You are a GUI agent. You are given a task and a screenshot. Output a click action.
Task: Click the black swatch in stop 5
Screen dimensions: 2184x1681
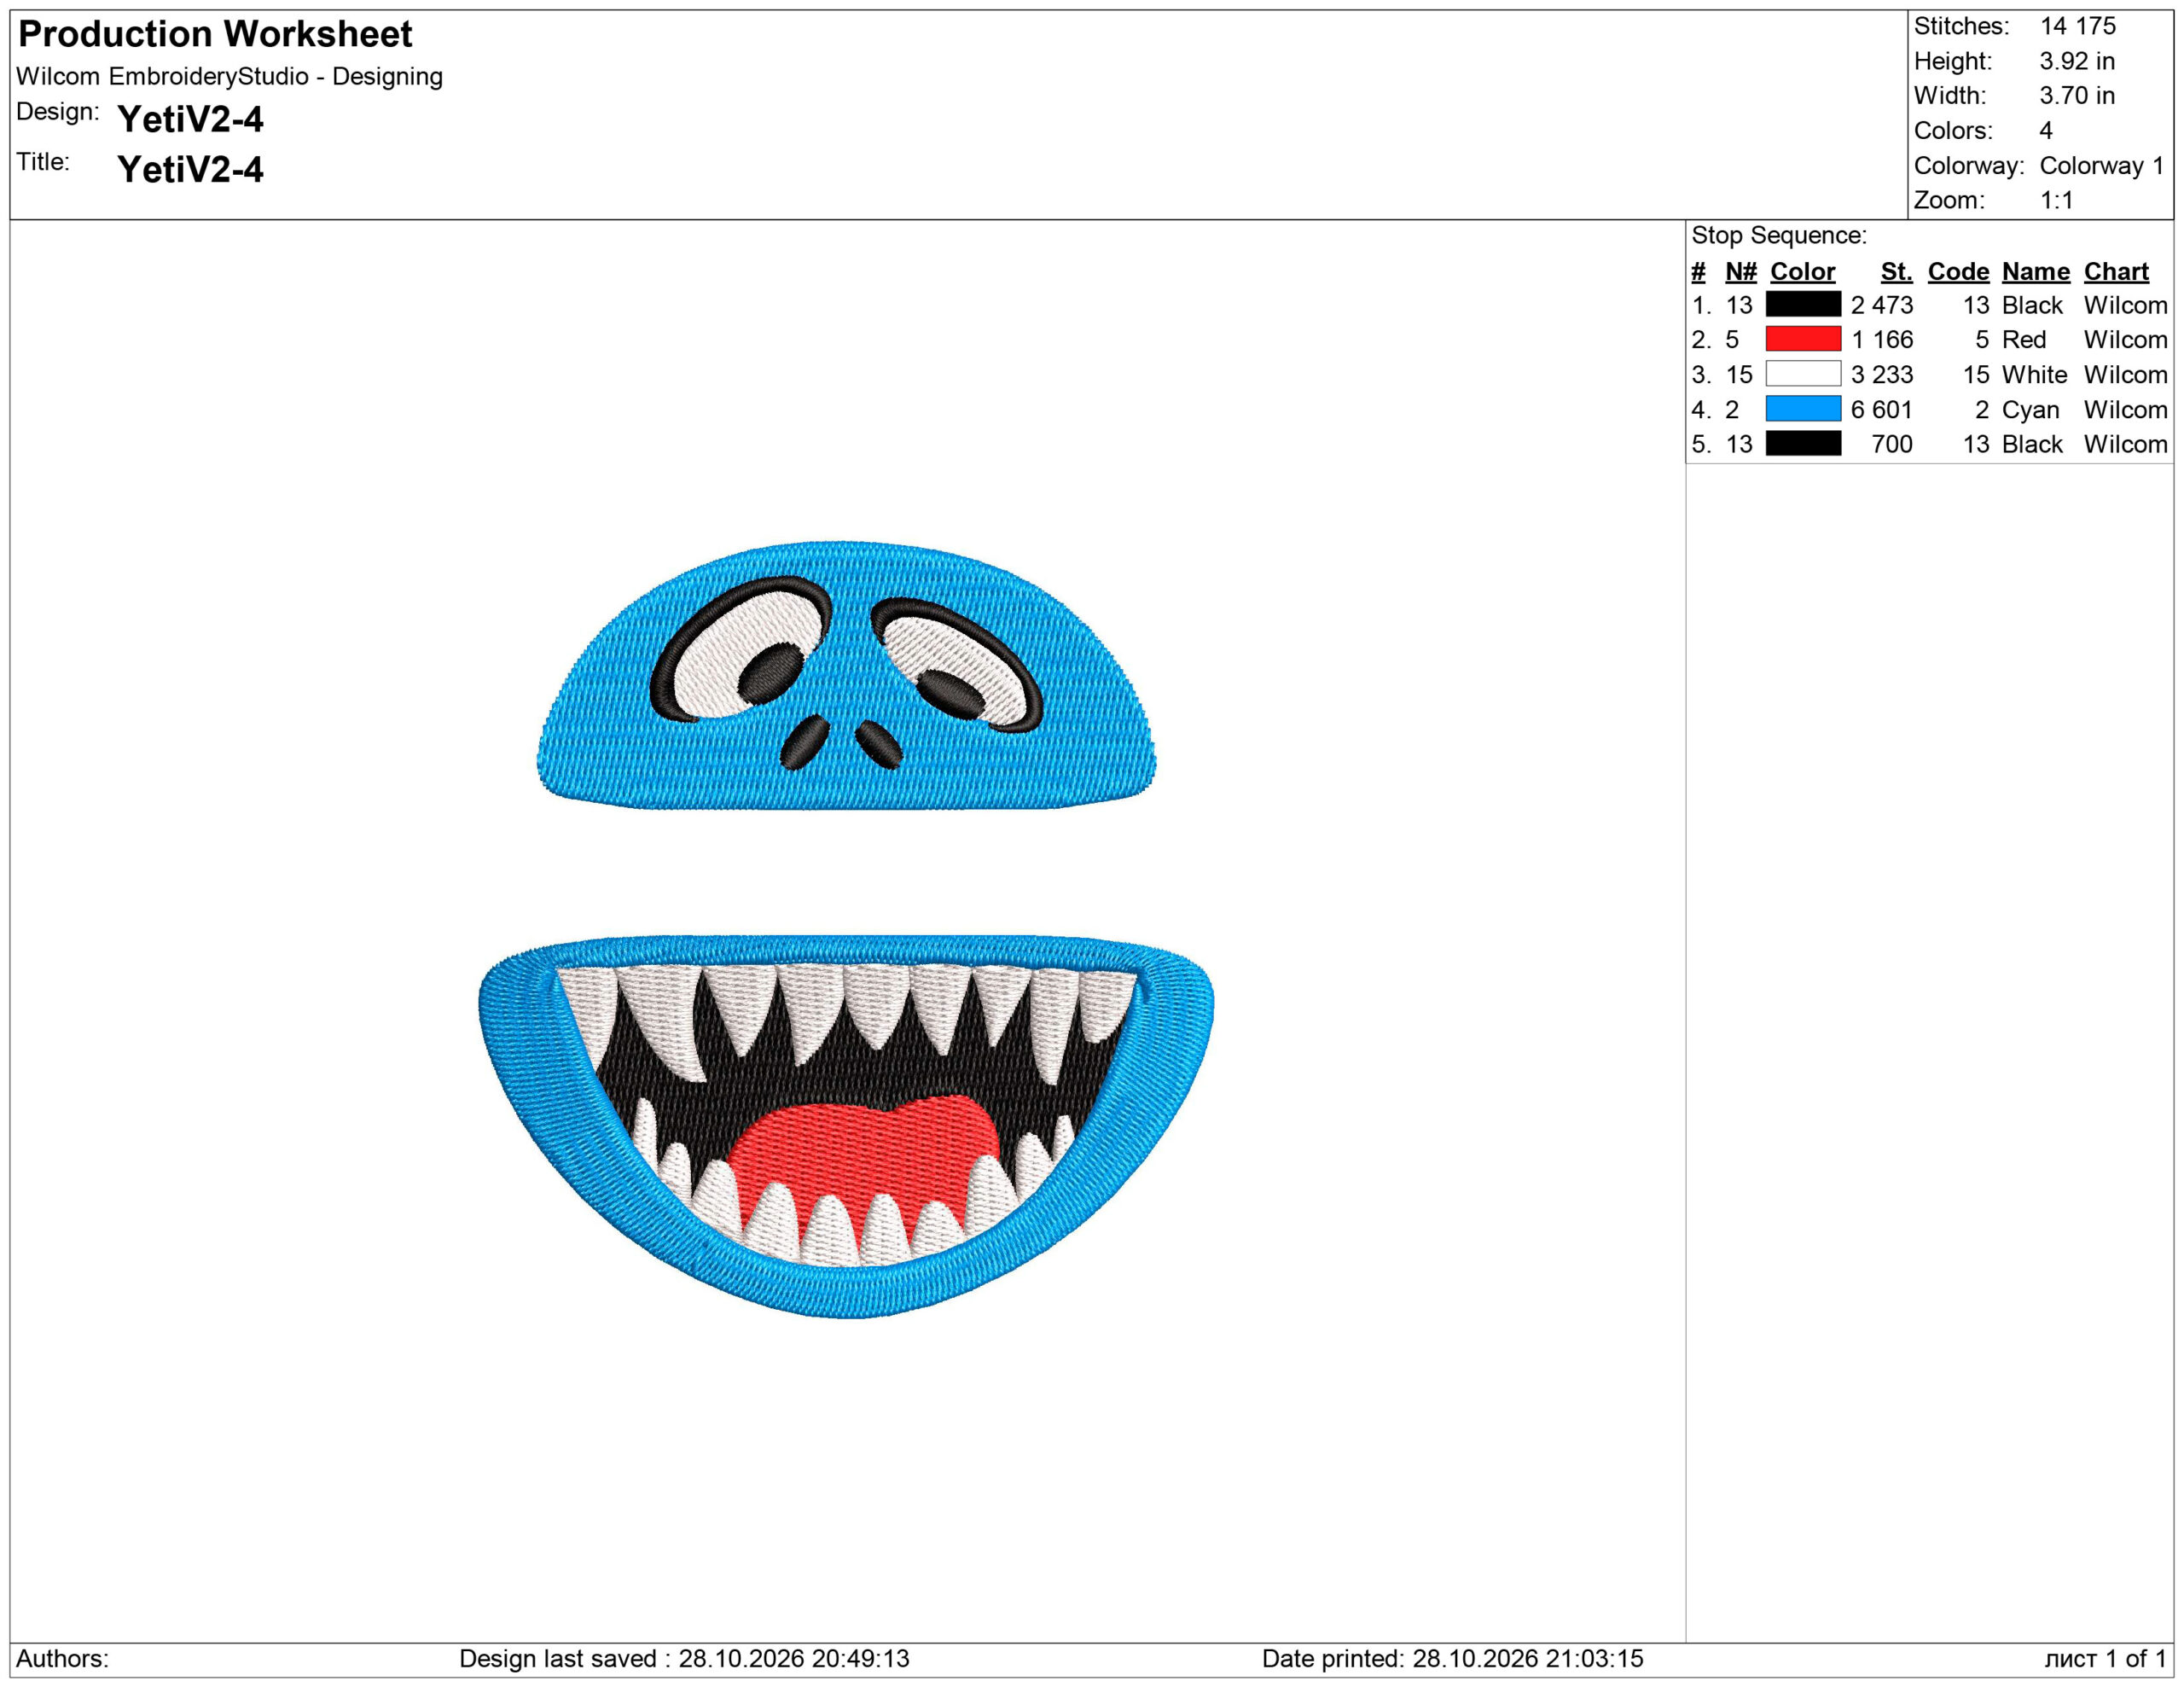point(1803,443)
